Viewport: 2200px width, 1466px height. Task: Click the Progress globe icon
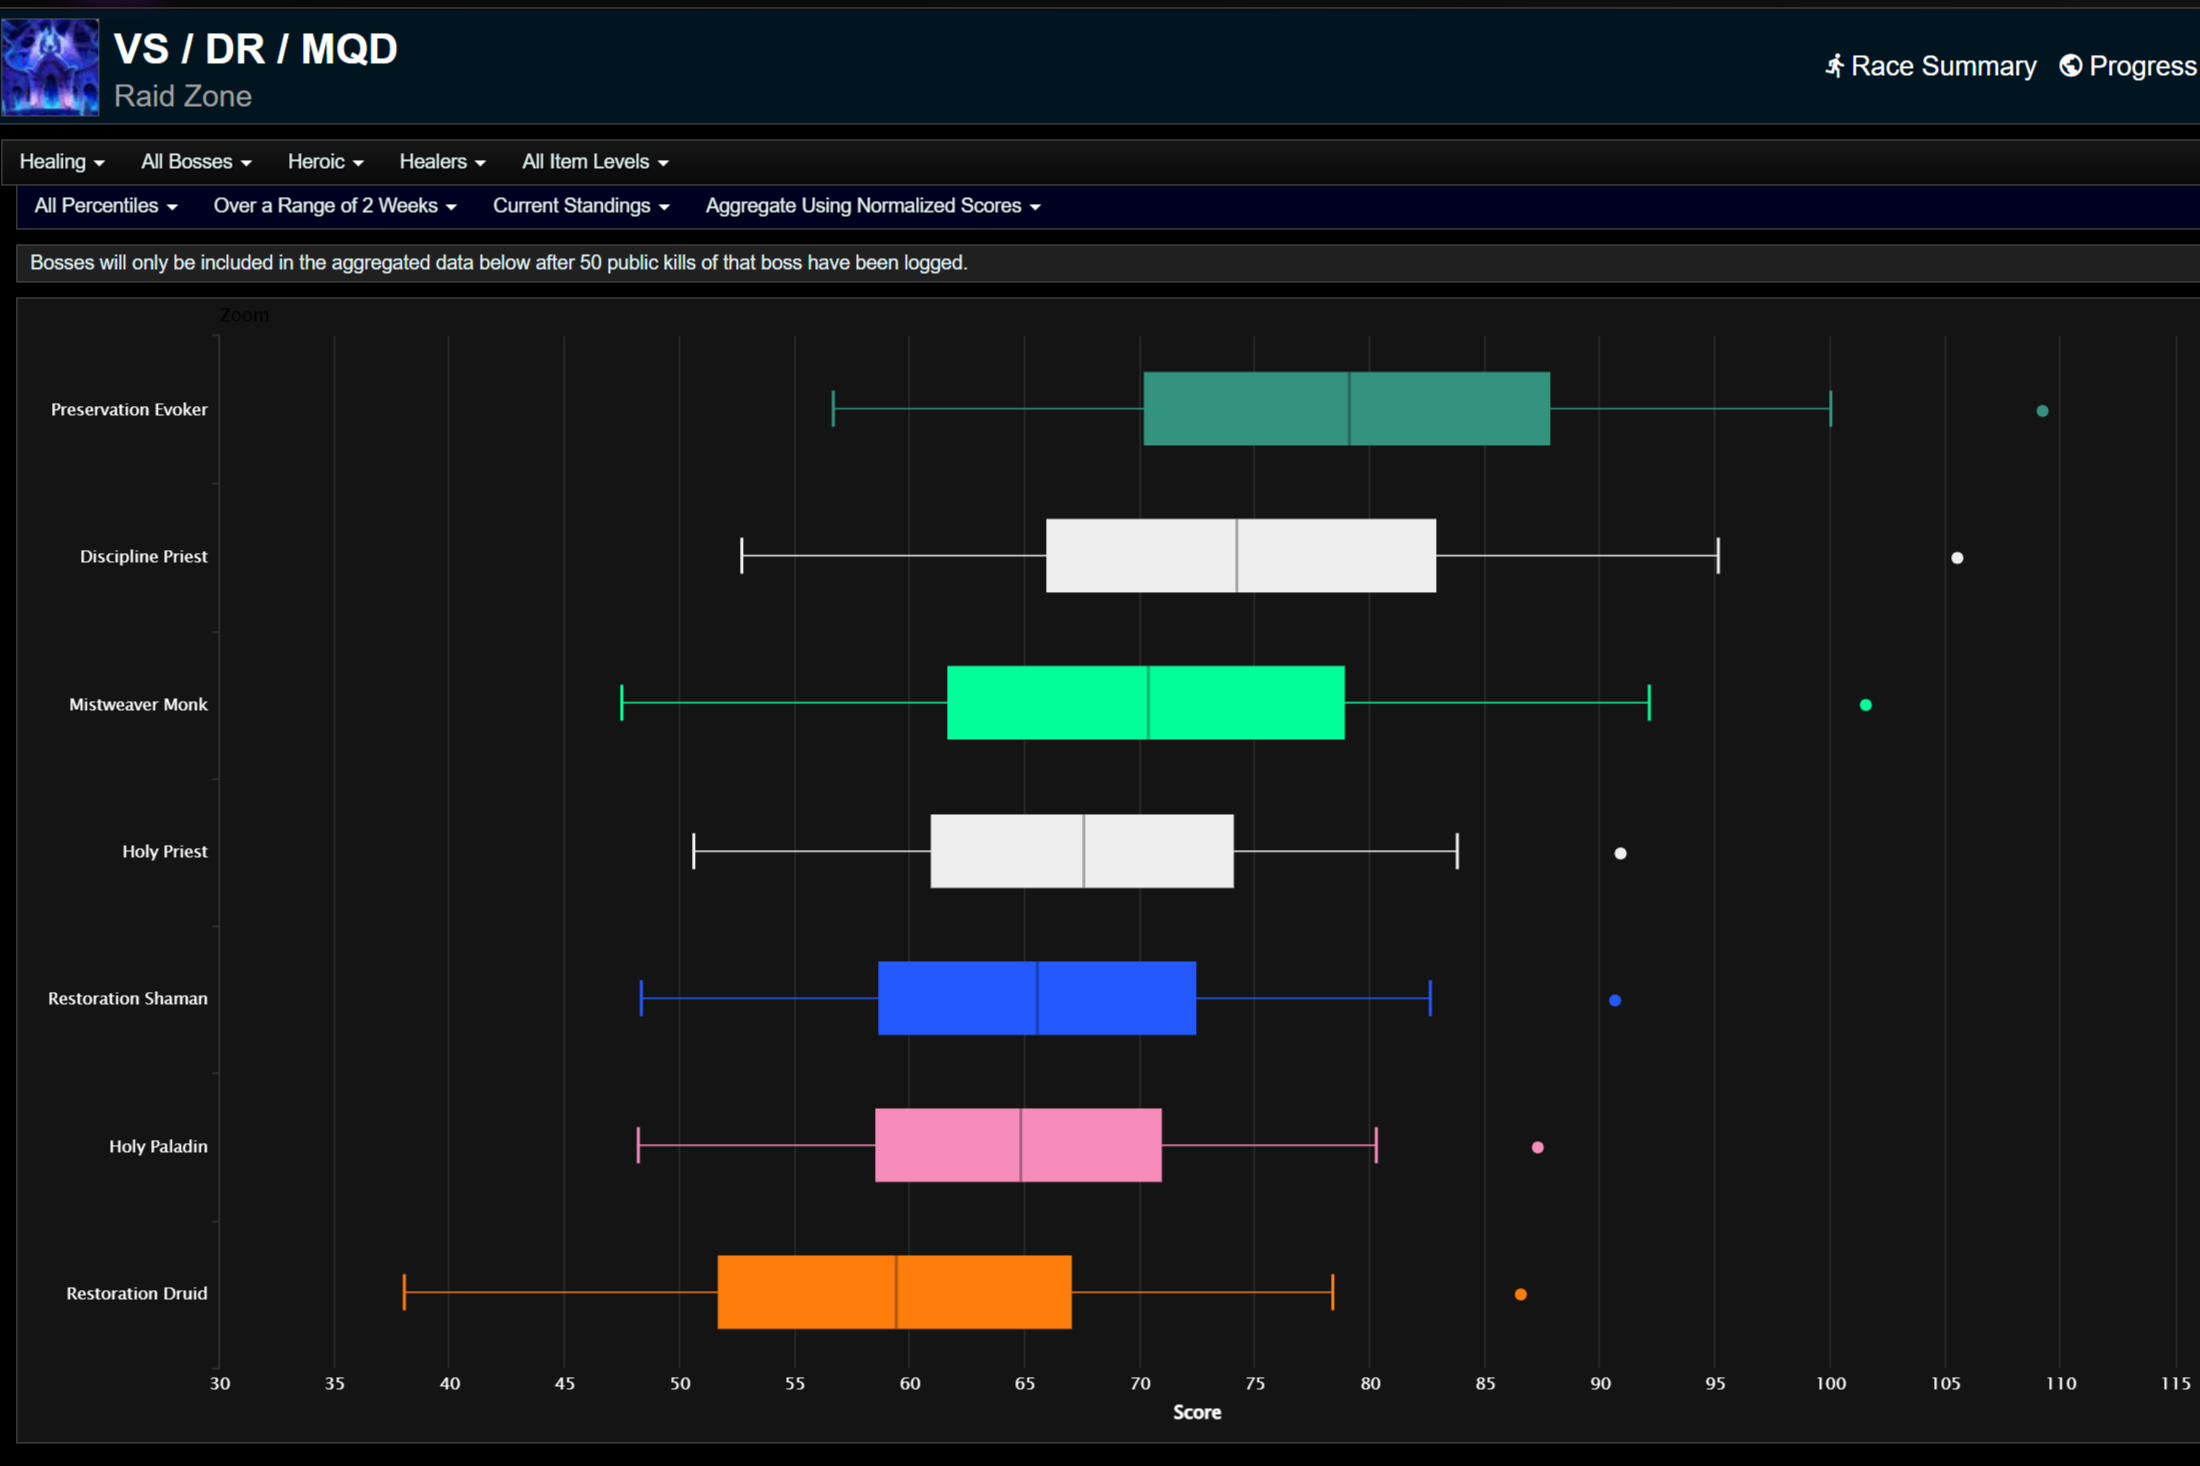2071,66
